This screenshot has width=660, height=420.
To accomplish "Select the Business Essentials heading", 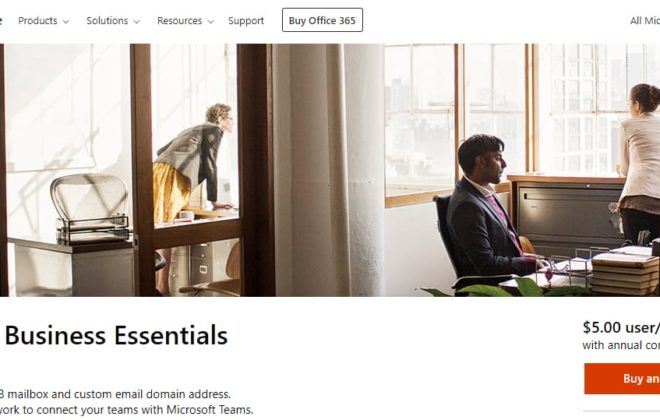I will point(116,335).
